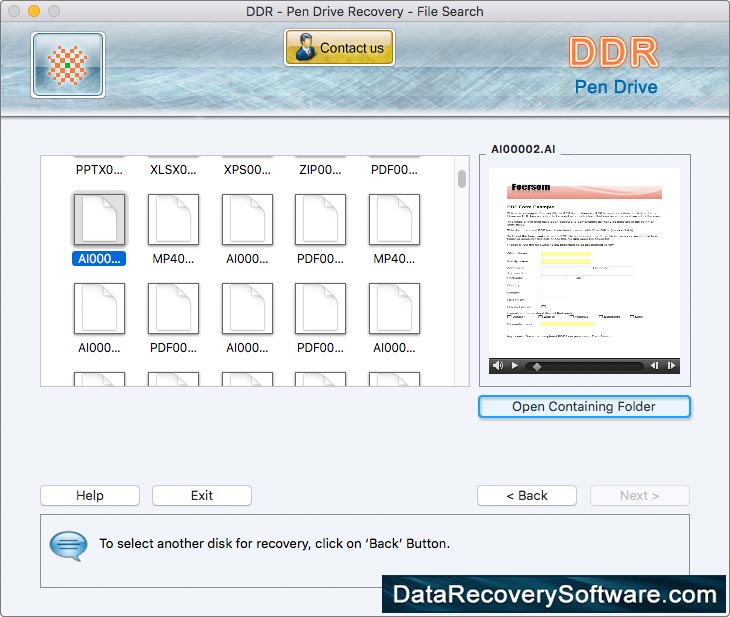Select the ZIP00... file label
The image size is (730, 617).
tap(320, 170)
